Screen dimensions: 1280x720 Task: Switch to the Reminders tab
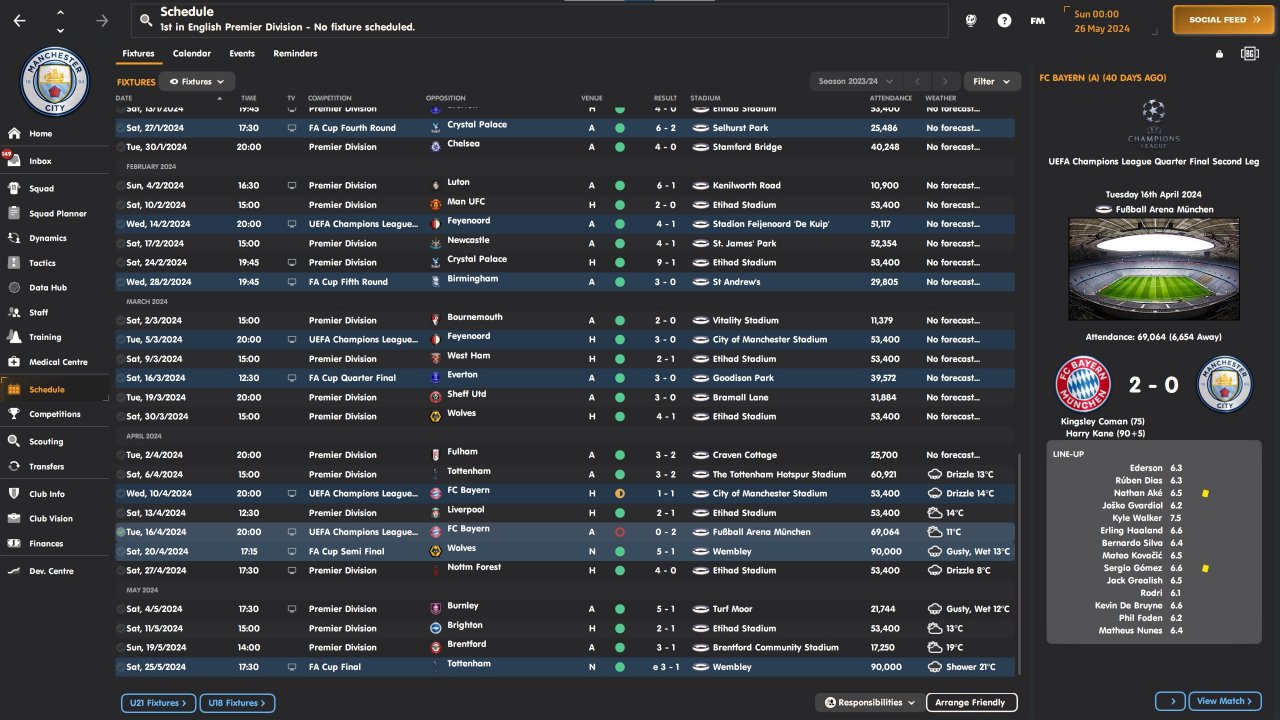pos(295,53)
